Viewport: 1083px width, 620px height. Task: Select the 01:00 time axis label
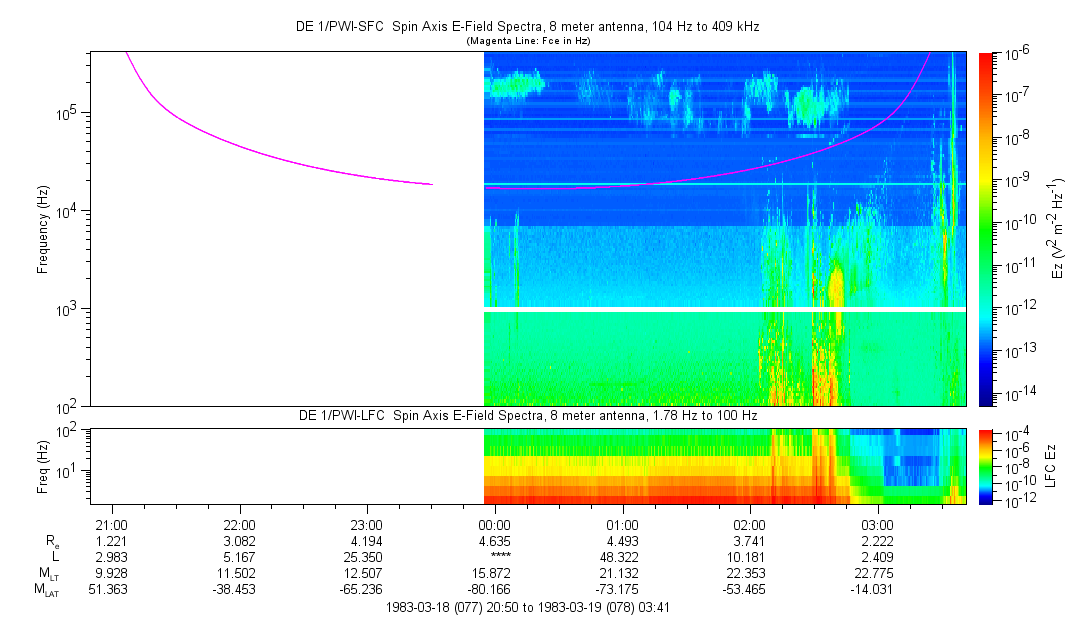tap(622, 525)
